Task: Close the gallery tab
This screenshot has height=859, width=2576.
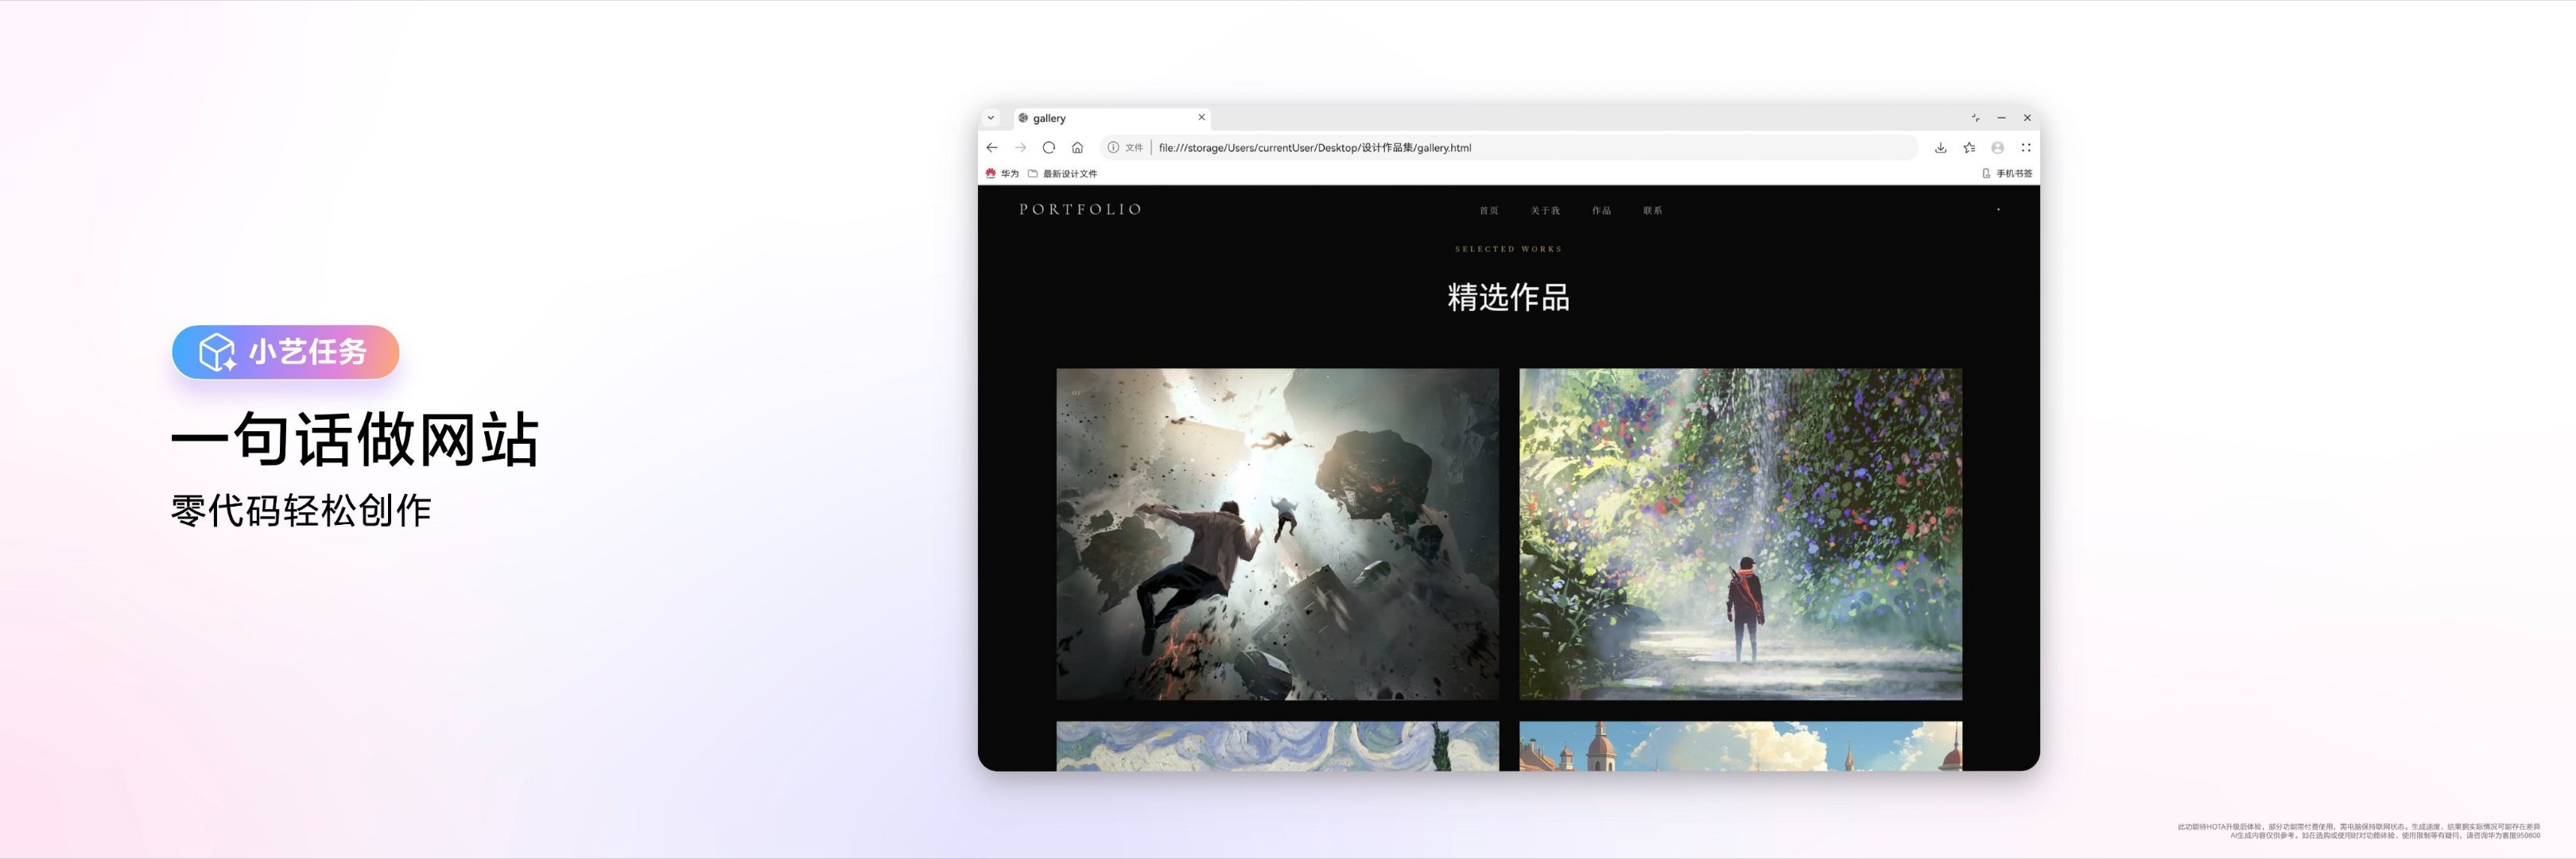Action: (x=1201, y=118)
